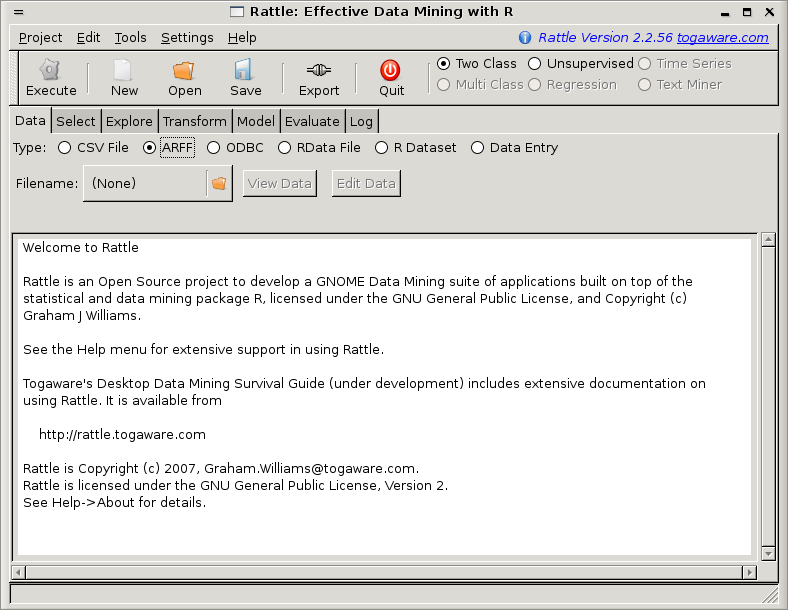Click the horizontal scrollbar left arrow
The image size is (788, 610).
(x=19, y=572)
